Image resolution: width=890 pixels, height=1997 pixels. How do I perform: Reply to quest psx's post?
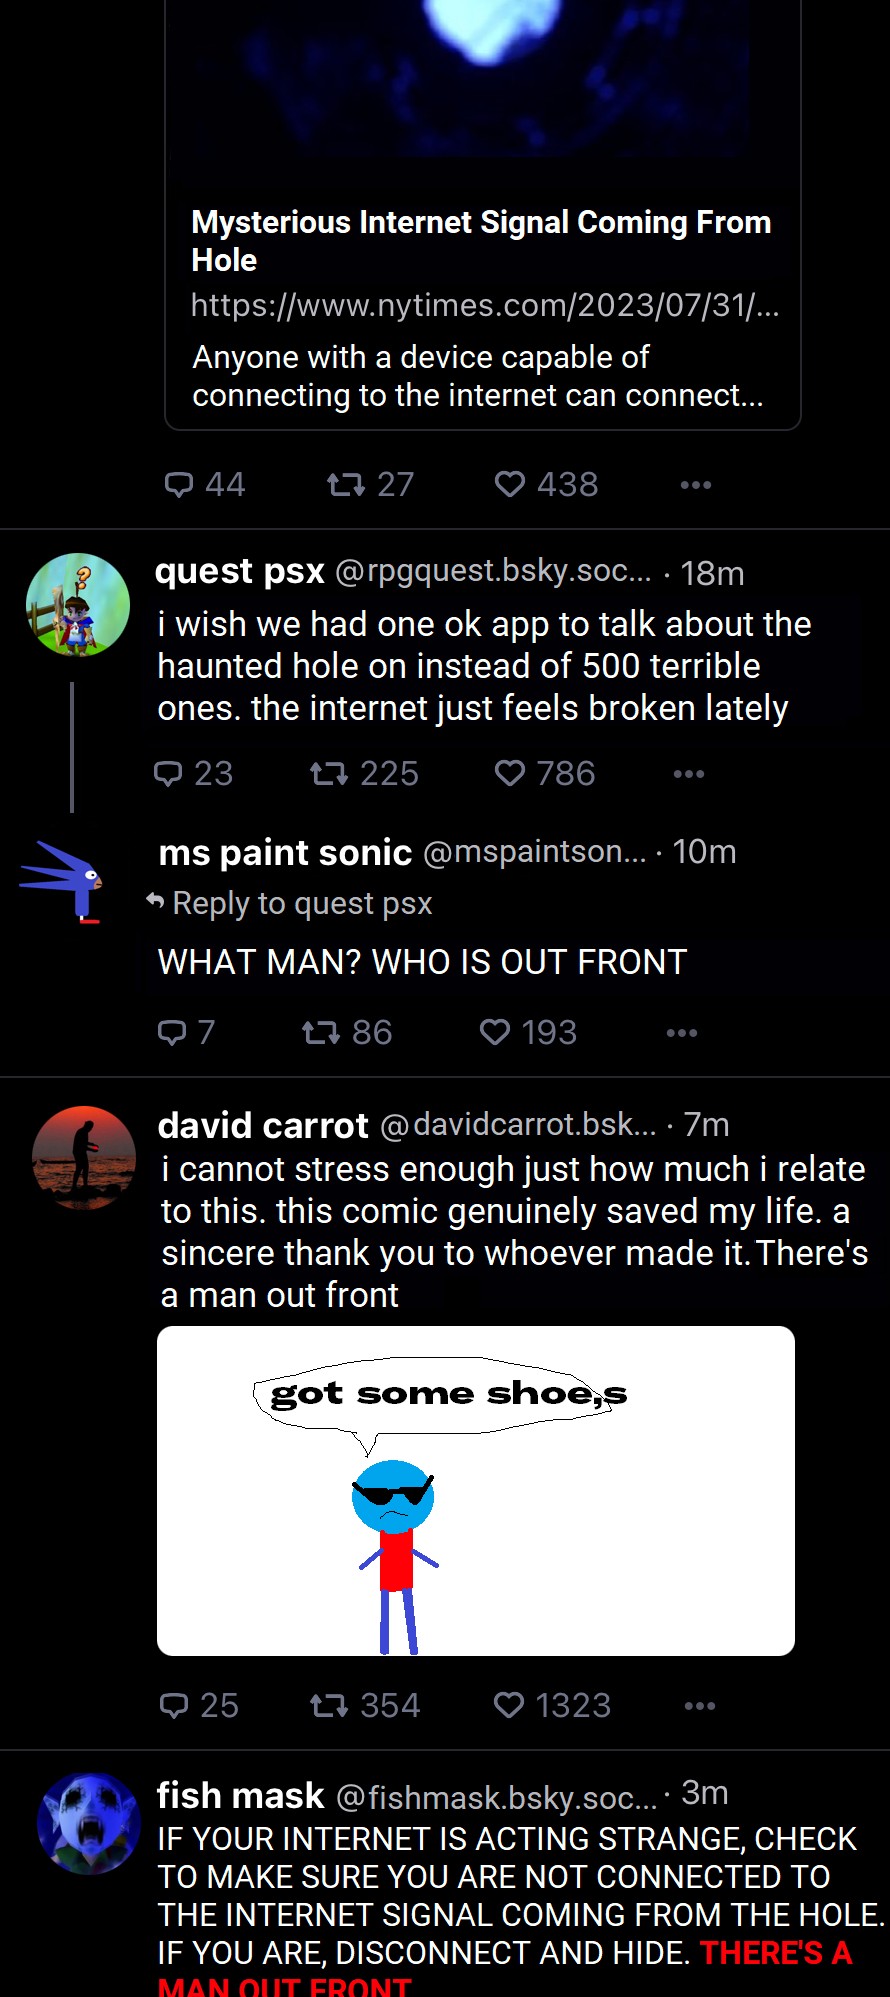click(168, 773)
